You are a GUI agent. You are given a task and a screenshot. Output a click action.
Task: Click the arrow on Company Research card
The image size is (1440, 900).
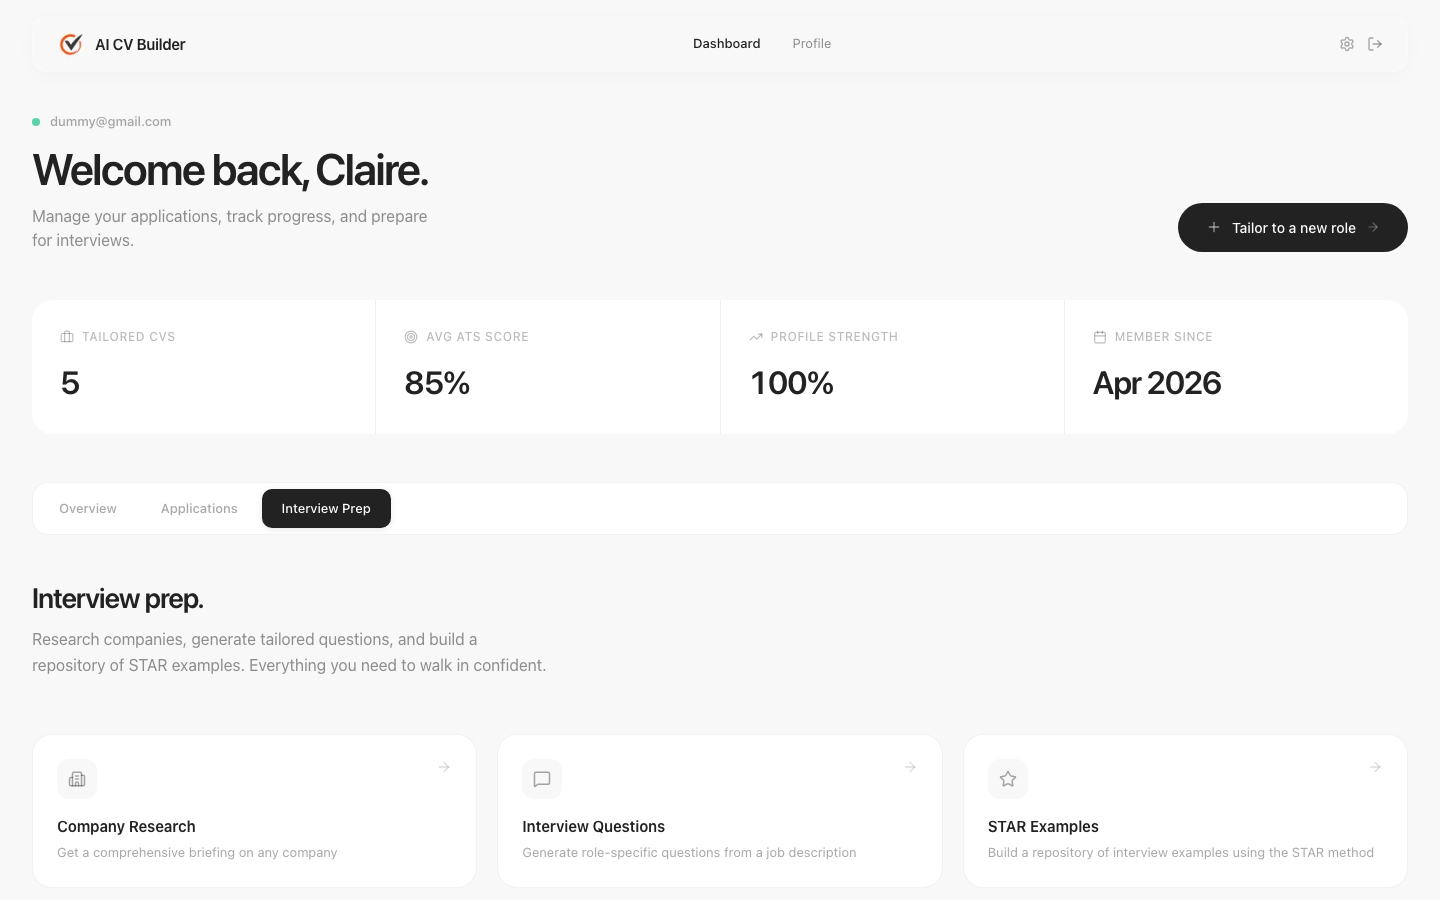(x=444, y=767)
